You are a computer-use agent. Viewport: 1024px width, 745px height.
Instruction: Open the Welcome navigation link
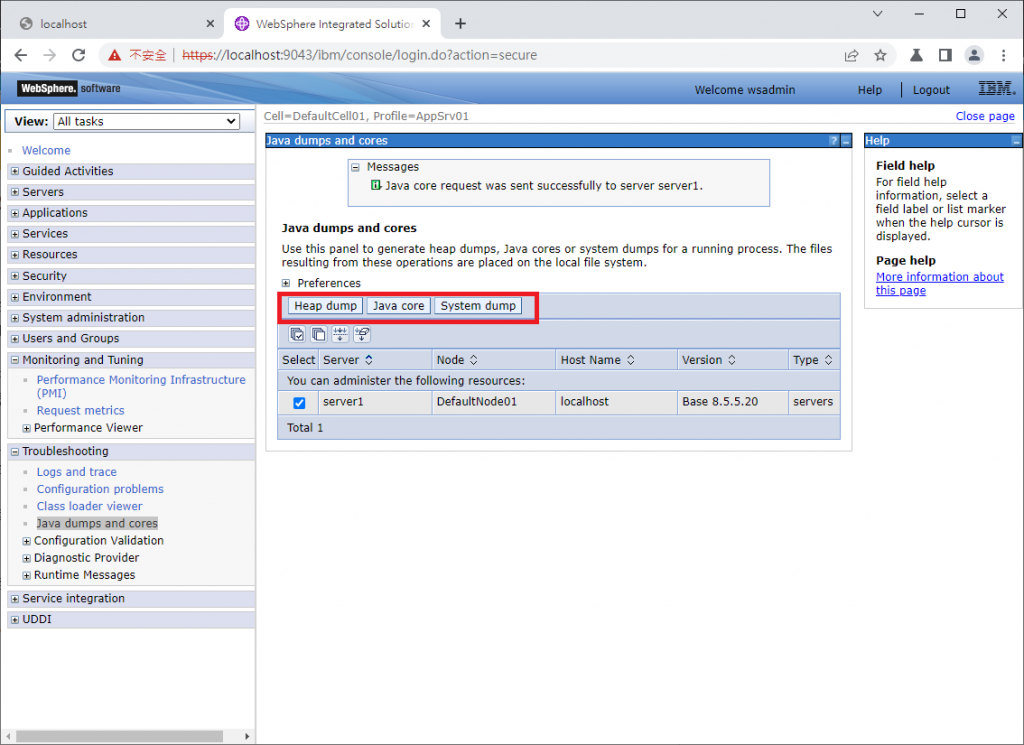tap(46, 150)
